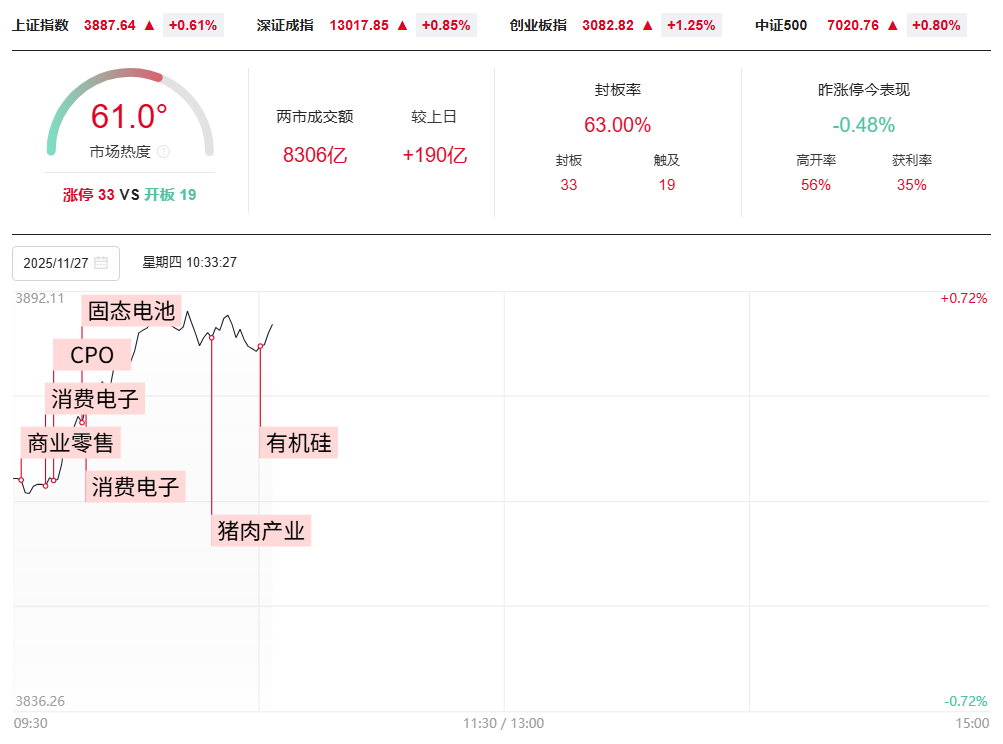
Task: Select the 固态电池 sector label on chart
Action: pyautogui.click(x=131, y=311)
